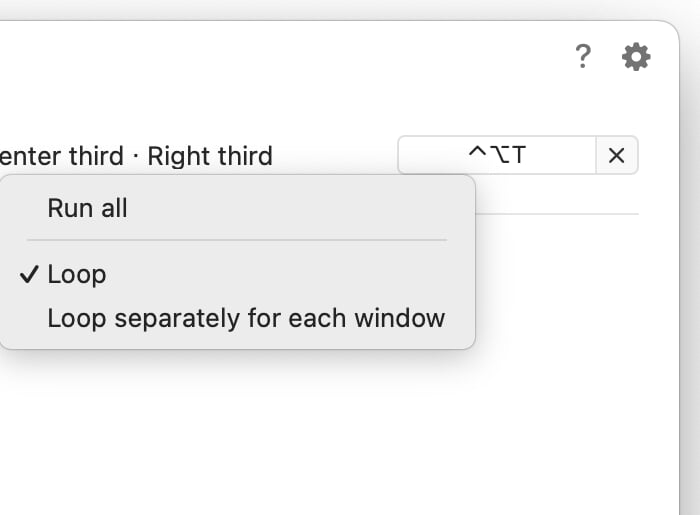This screenshot has height=515, width=700.
Task: Clear the shortcut with the X icon
Action: (x=617, y=156)
